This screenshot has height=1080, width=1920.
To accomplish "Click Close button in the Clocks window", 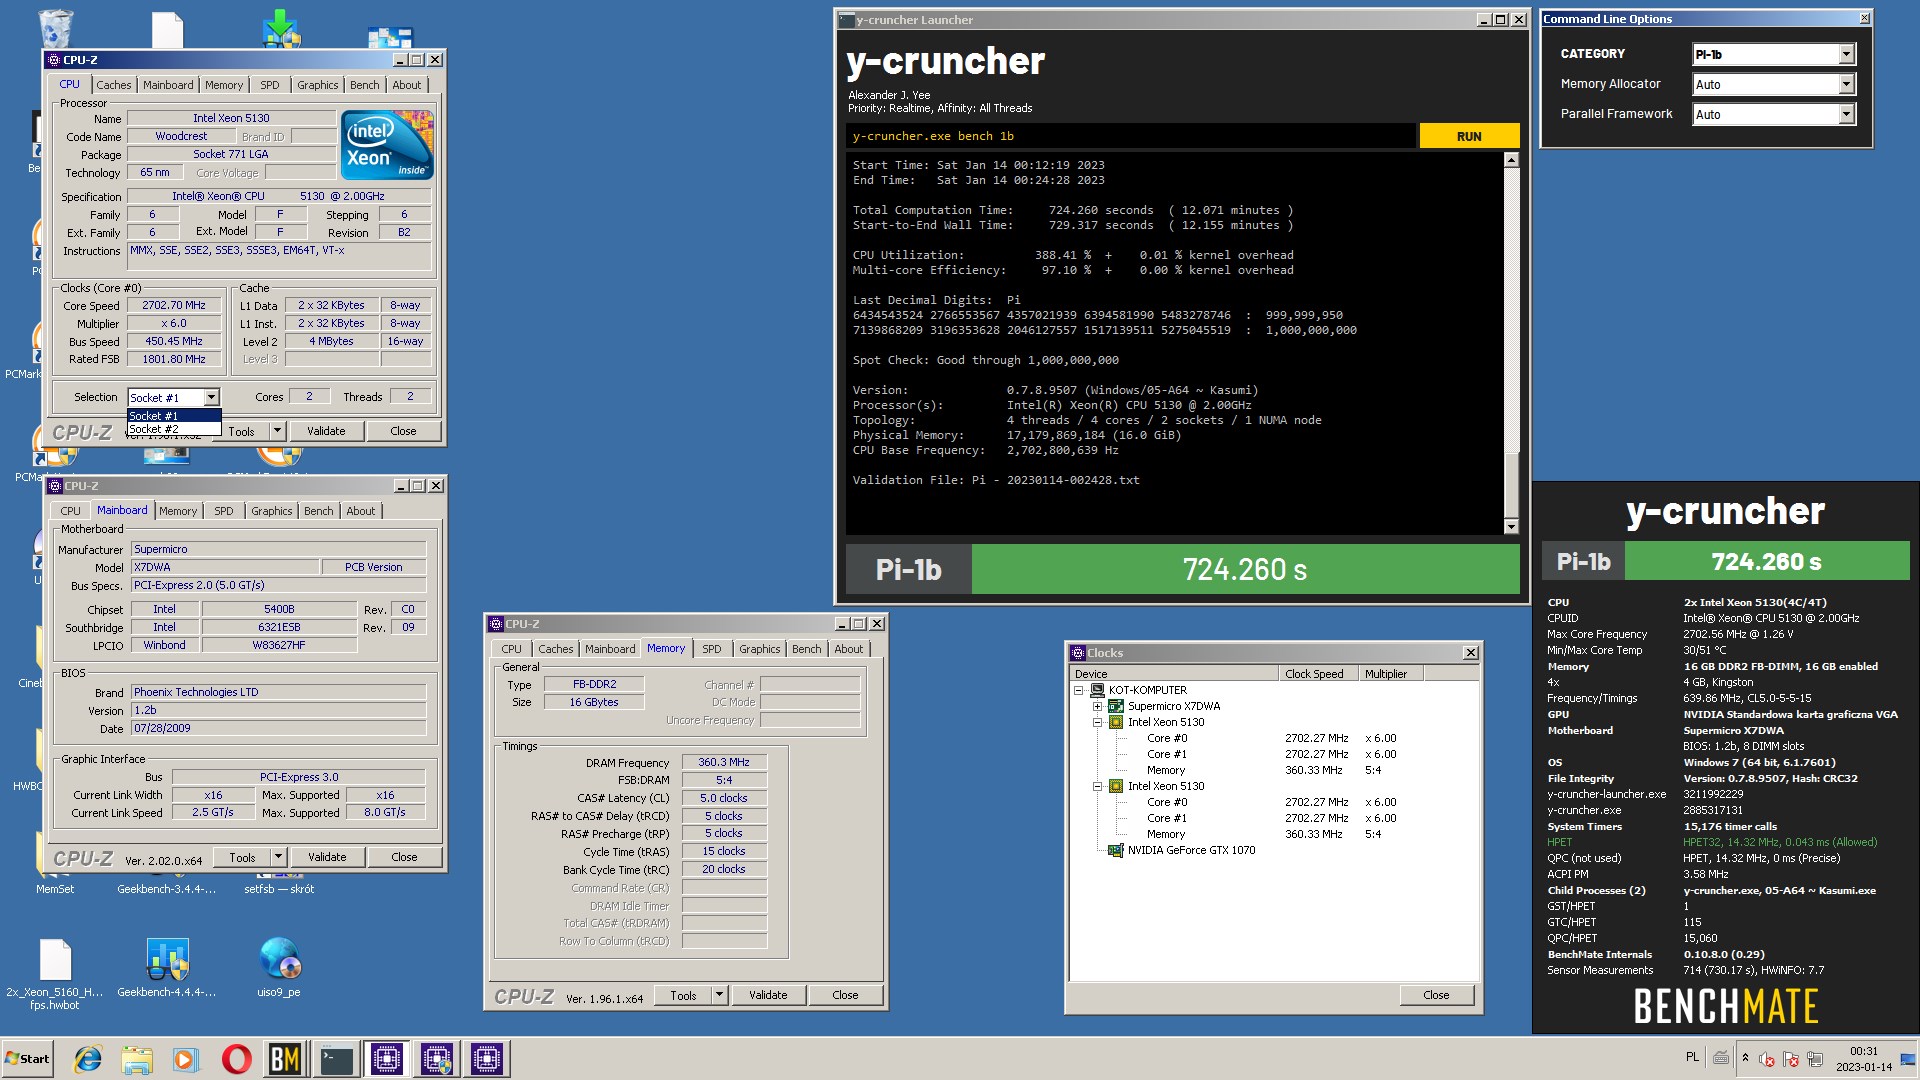I will coord(1436,995).
